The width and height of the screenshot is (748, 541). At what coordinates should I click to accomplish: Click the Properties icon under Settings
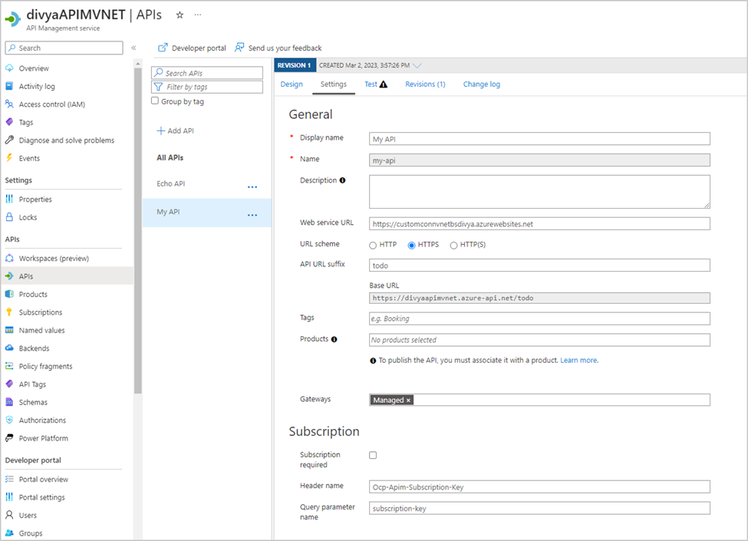coord(10,199)
